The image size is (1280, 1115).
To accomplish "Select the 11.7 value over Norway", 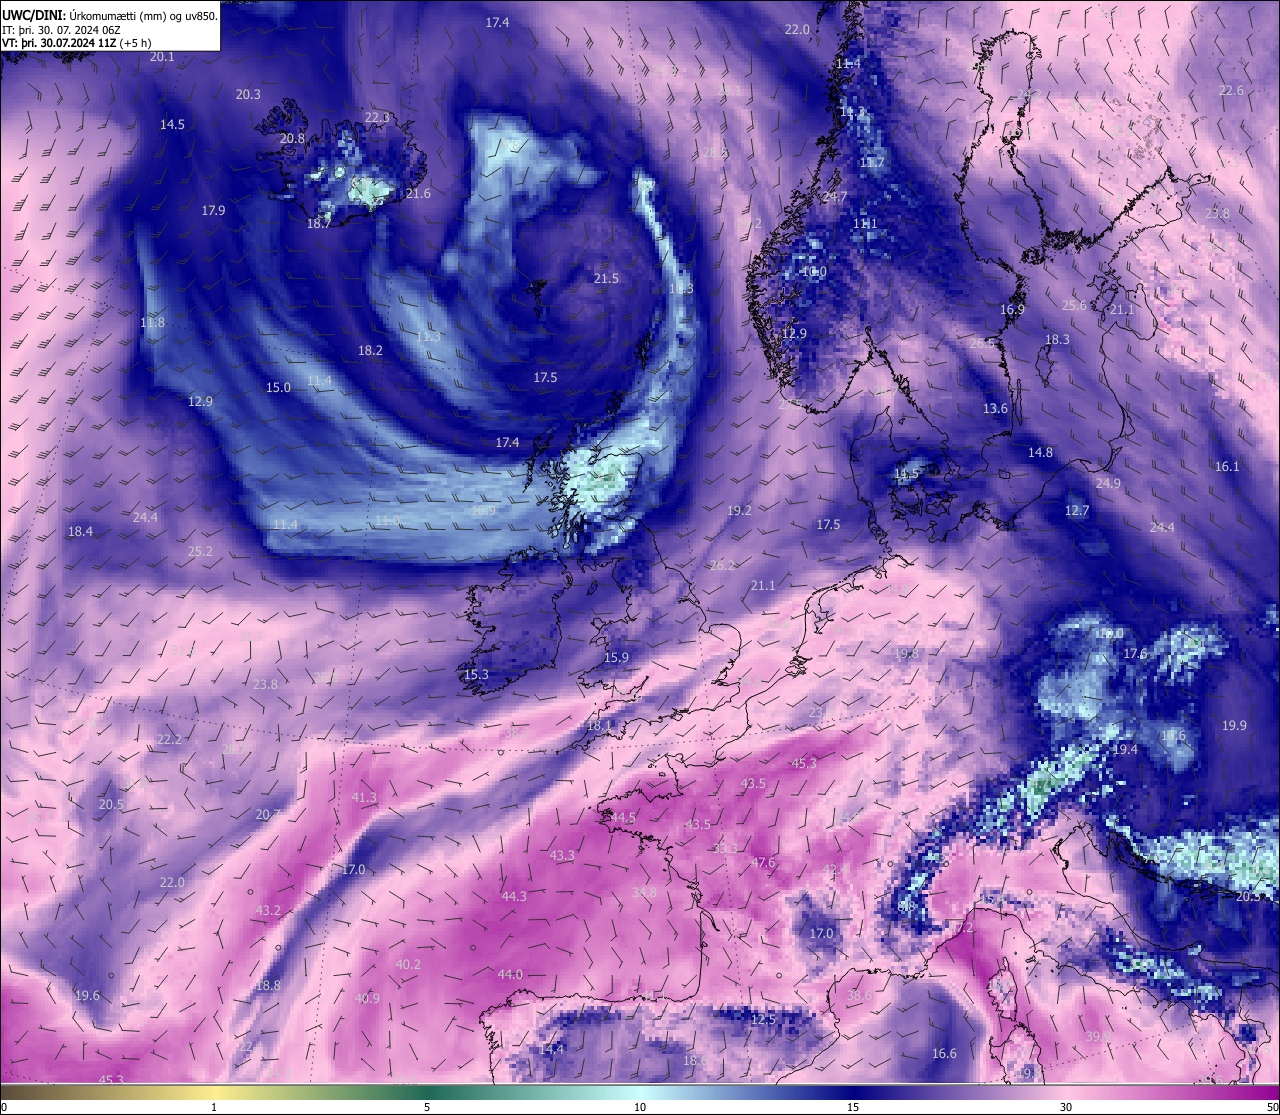I will 872,162.
